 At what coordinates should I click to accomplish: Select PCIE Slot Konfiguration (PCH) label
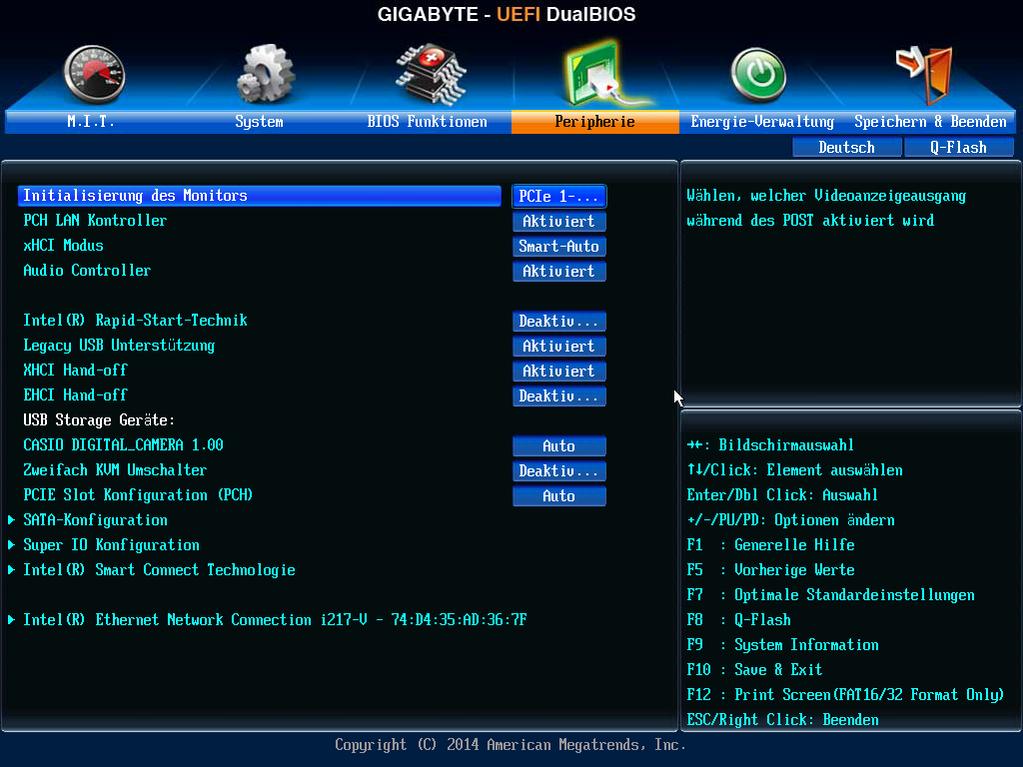[138, 494]
